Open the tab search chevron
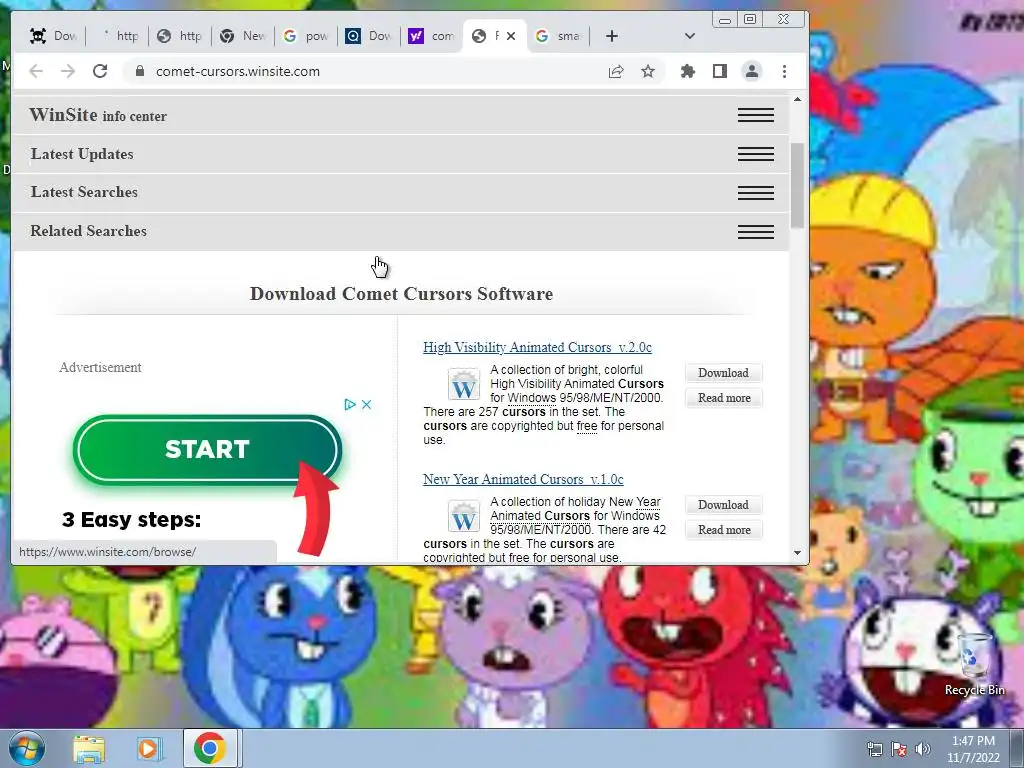 [690, 36]
